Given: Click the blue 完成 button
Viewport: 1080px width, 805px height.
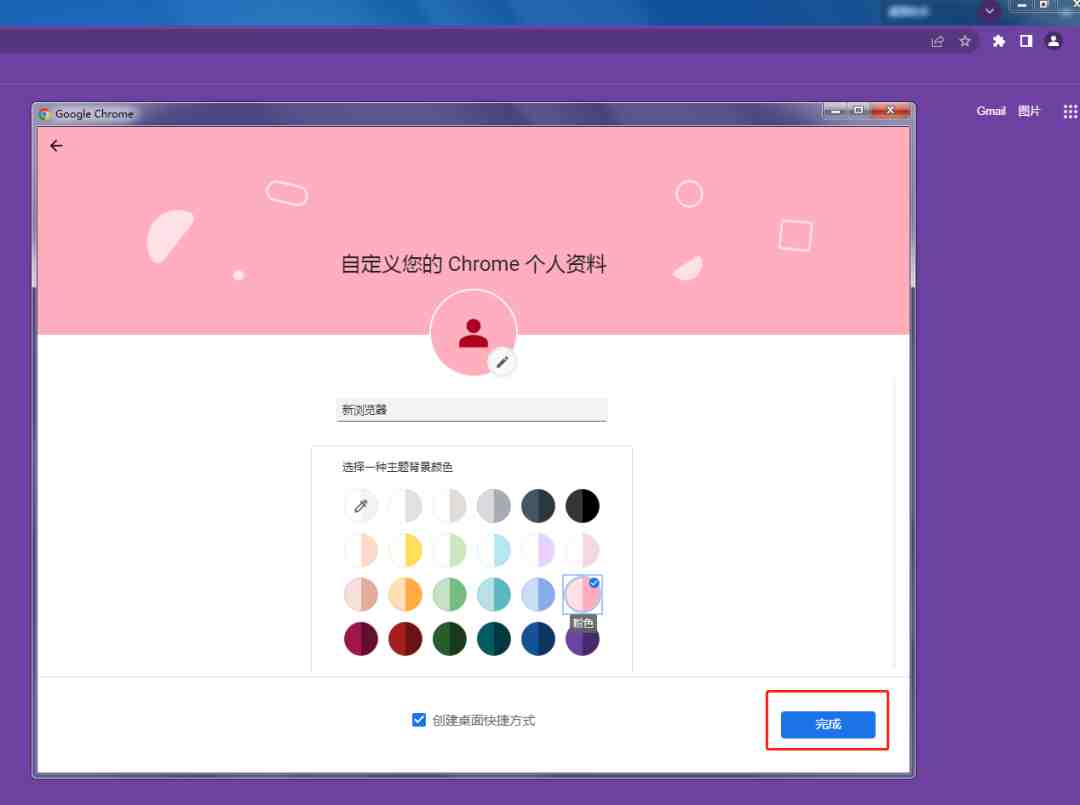Looking at the screenshot, I should tap(828, 724).
